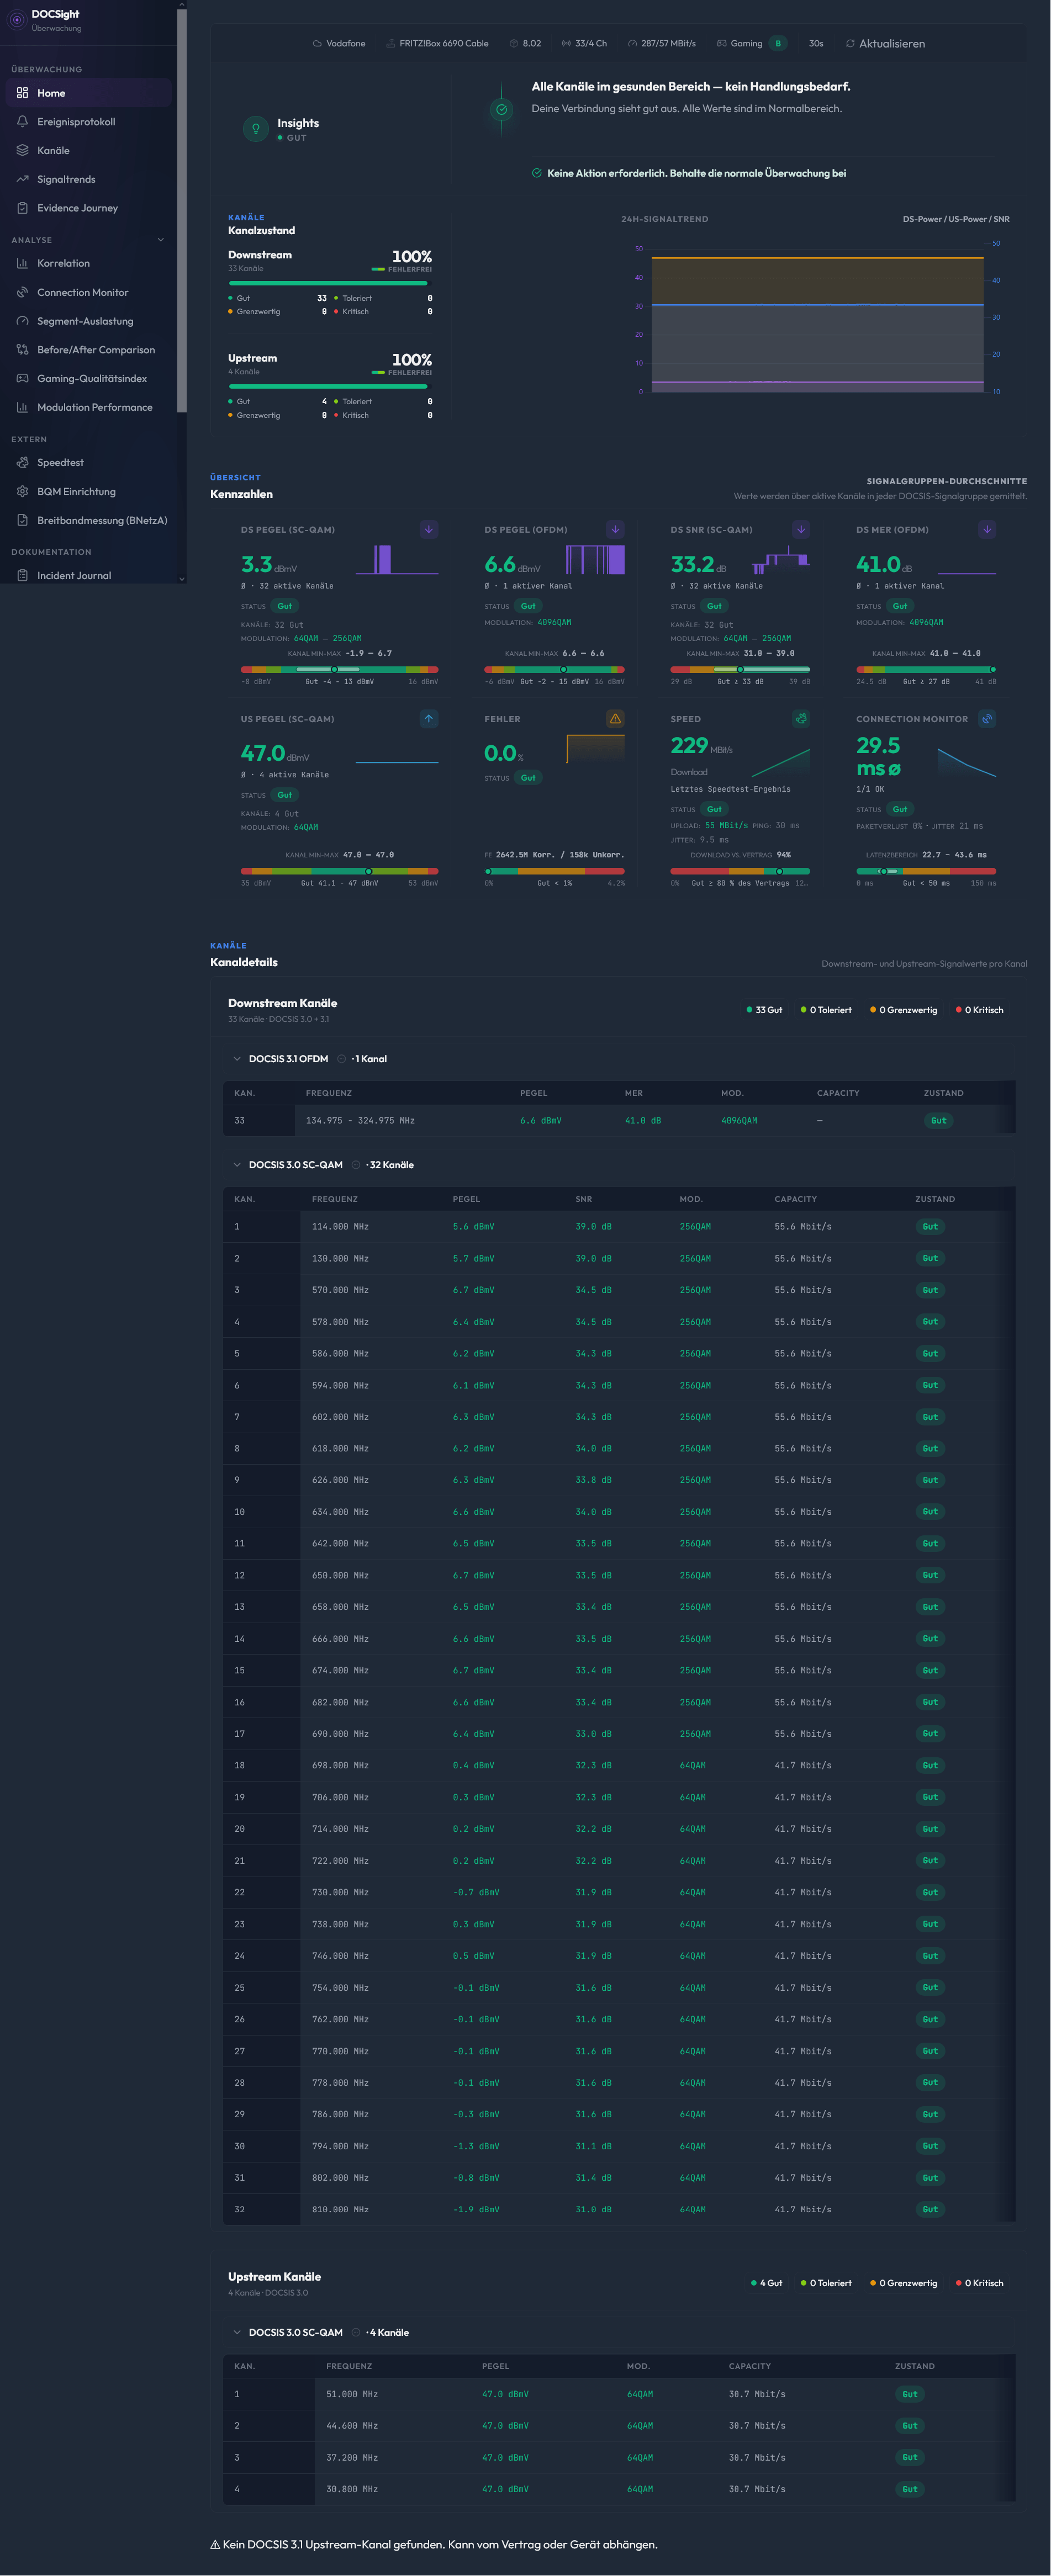
Task: Click the down-arrow icon on DS Pegel (OFDM) card
Action: click(615, 529)
